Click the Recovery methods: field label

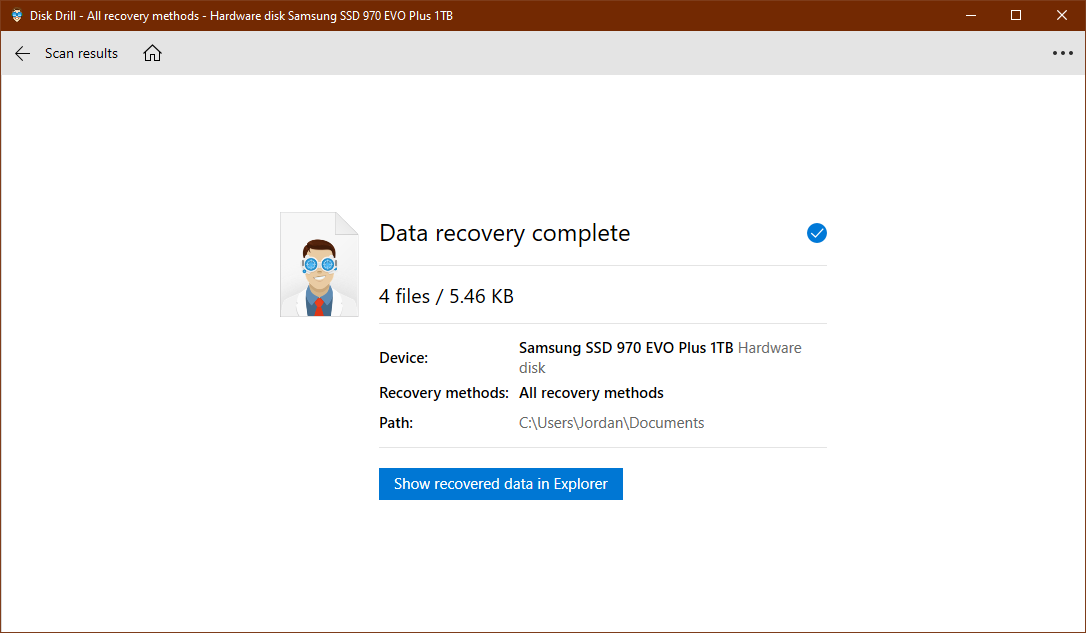pyautogui.click(x=443, y=392)
